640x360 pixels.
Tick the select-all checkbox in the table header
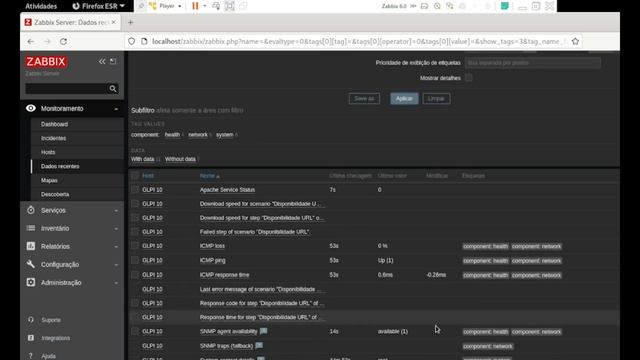pos(135,176)
